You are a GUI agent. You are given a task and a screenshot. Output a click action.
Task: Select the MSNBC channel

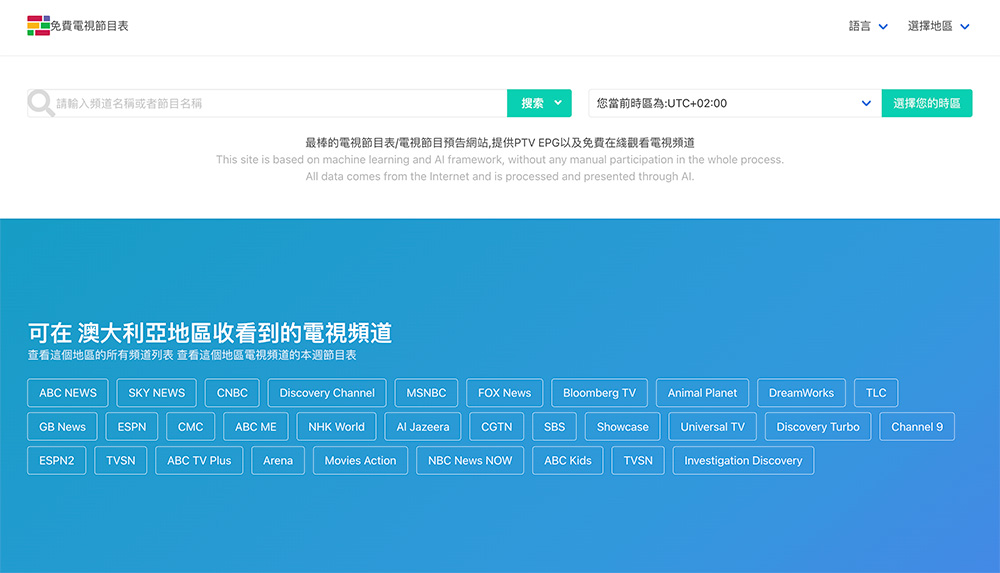426,392
